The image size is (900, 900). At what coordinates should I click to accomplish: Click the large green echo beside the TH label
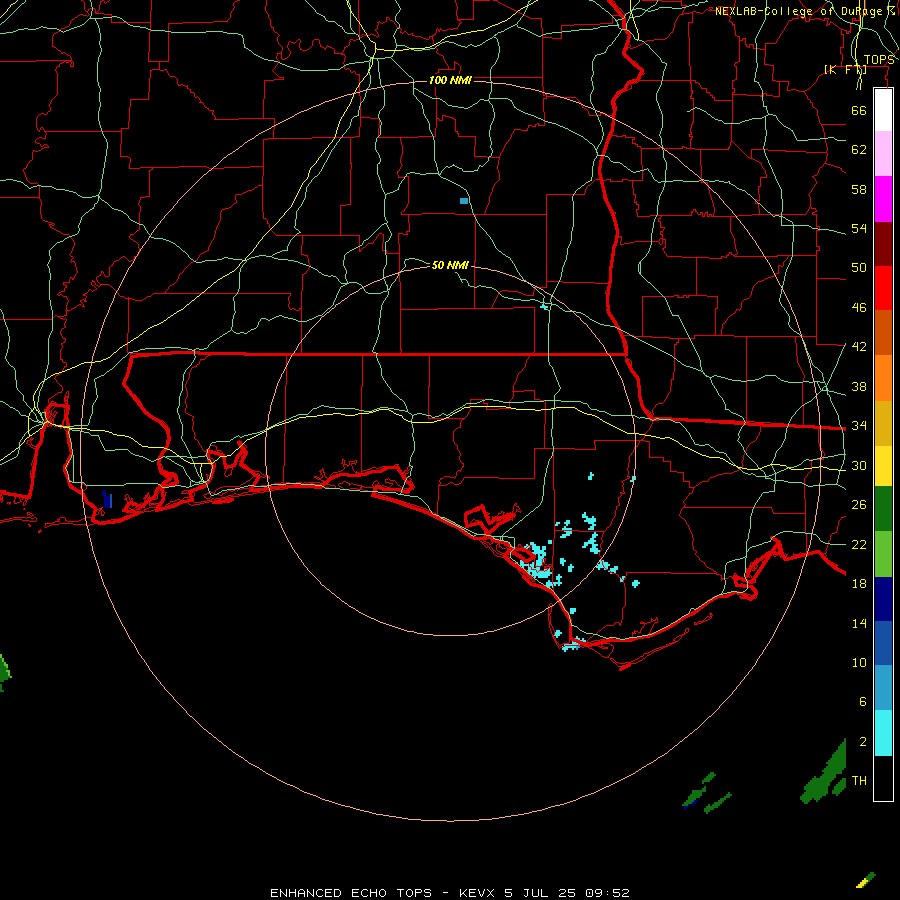coord(825,773)
